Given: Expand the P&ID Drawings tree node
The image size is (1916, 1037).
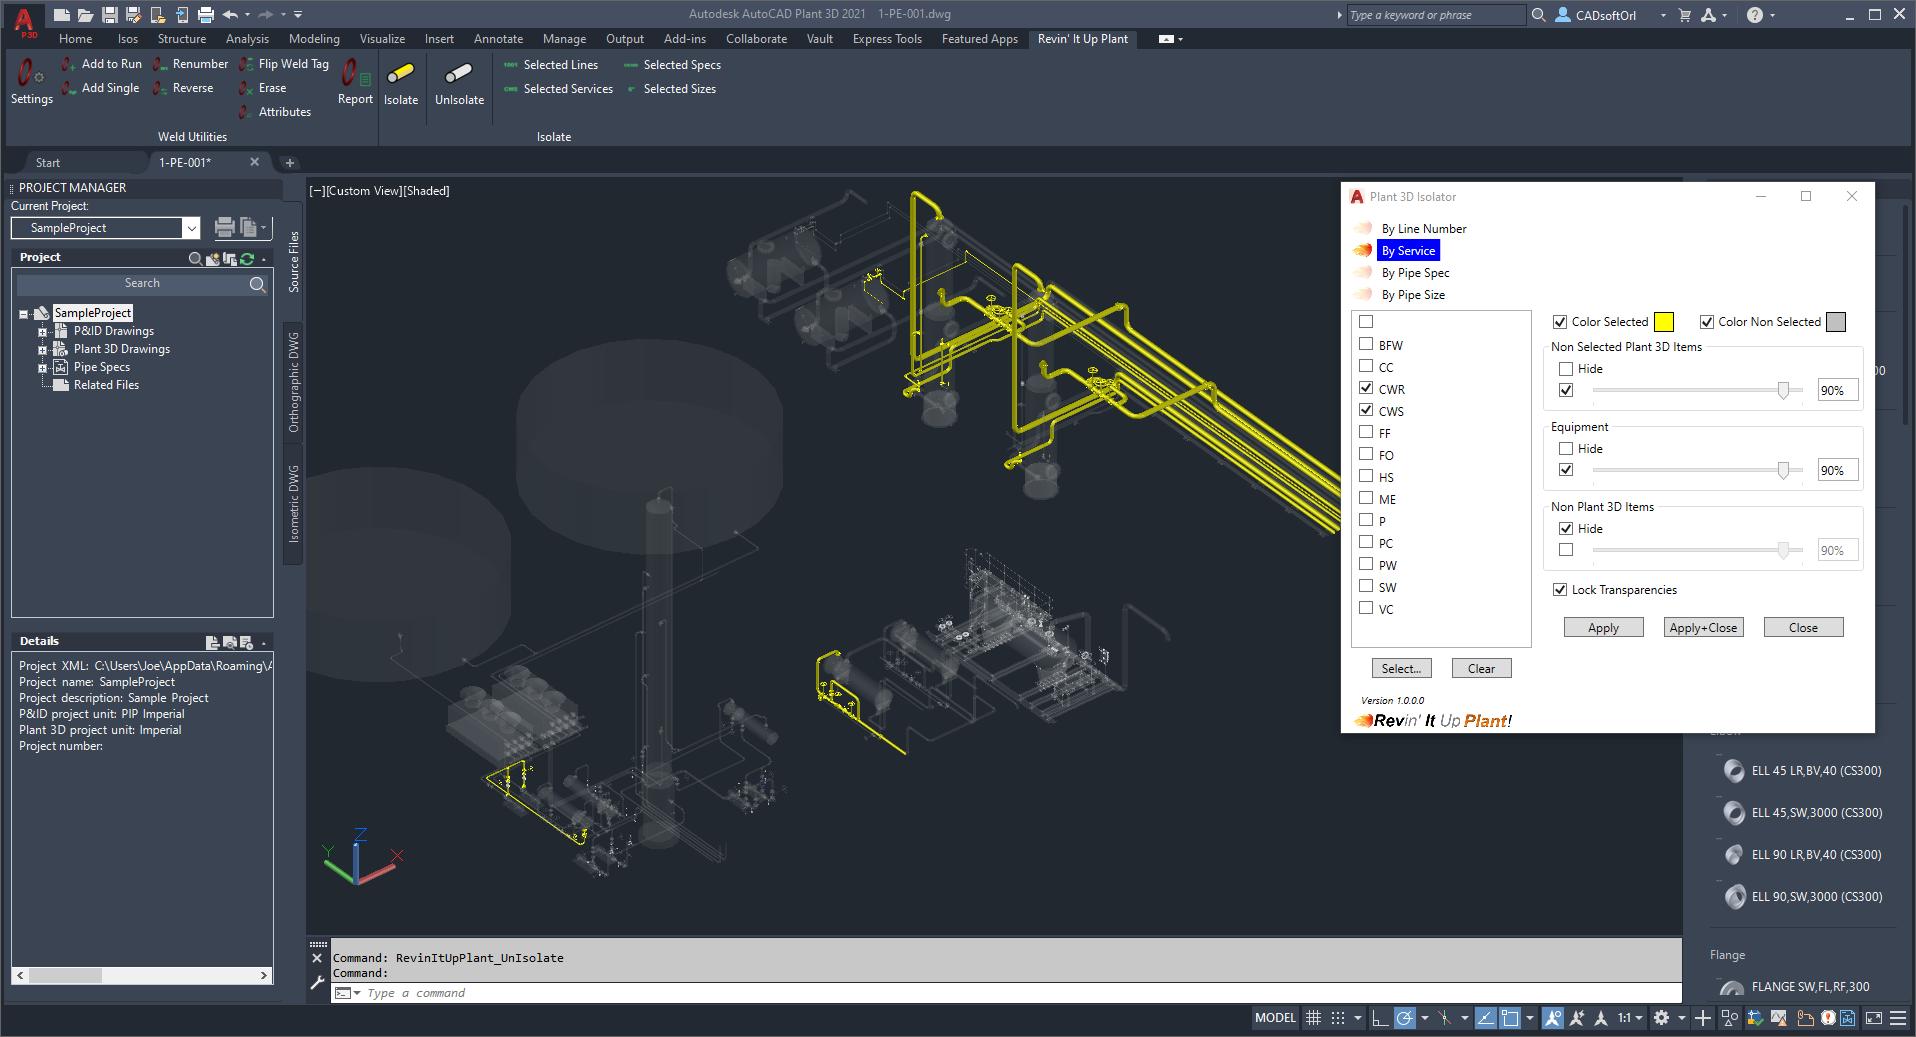Looking at the screenshot, I should [42, 332].
